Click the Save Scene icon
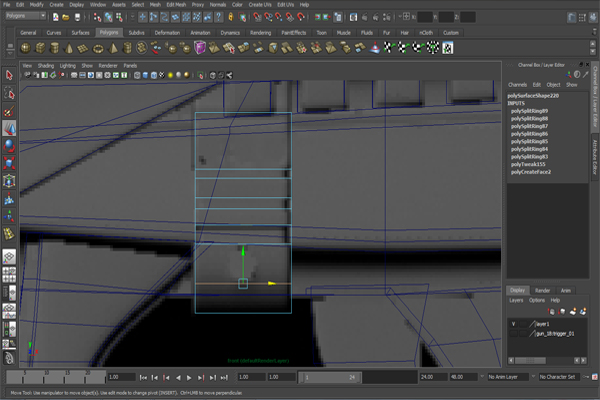Viewport: 600px width, 400px height. [x=77, y=17]
